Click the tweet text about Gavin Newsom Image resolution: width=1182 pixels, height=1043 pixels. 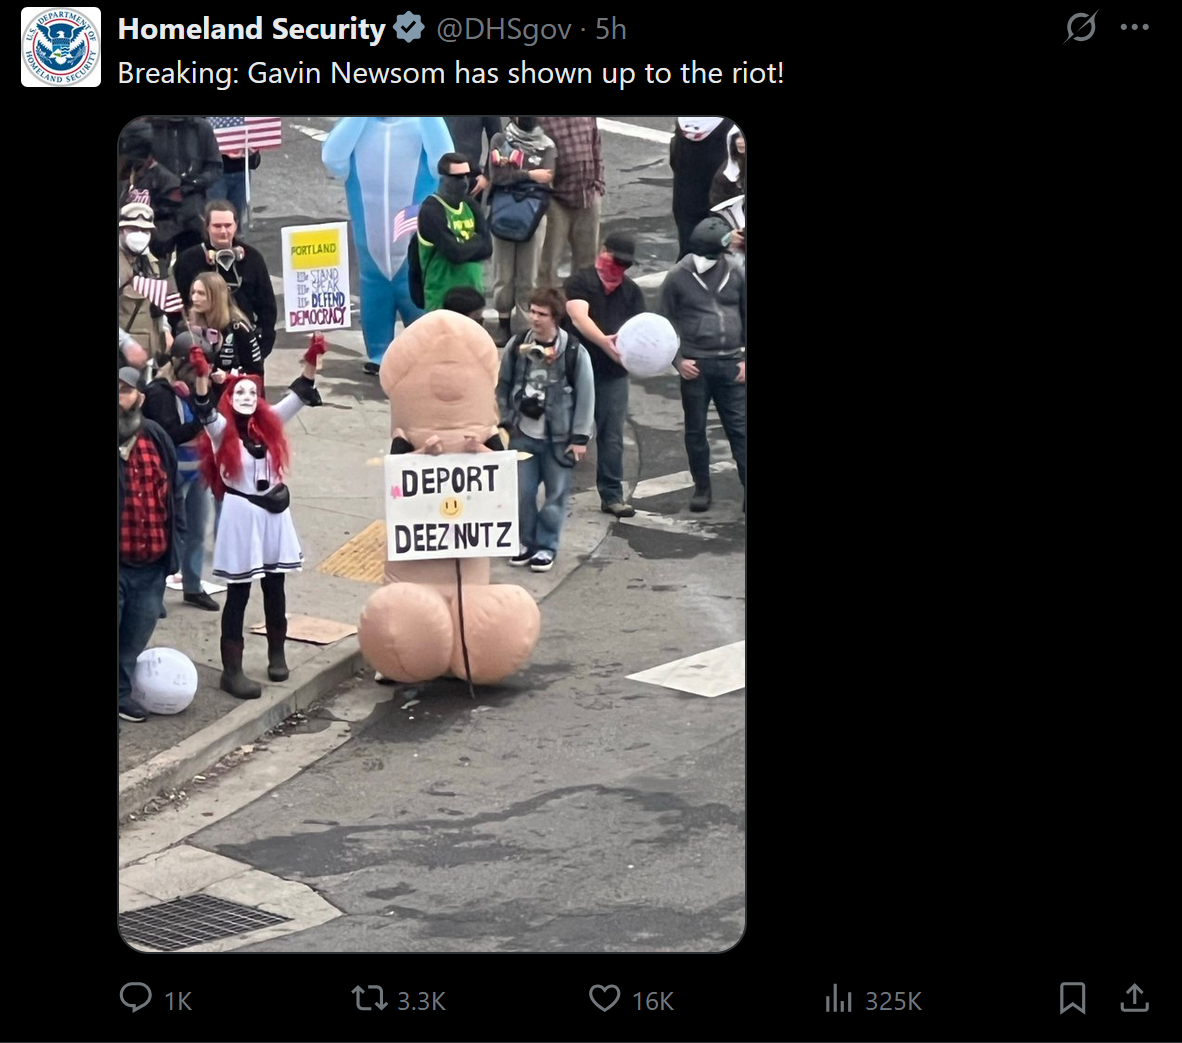coord(451,74)
